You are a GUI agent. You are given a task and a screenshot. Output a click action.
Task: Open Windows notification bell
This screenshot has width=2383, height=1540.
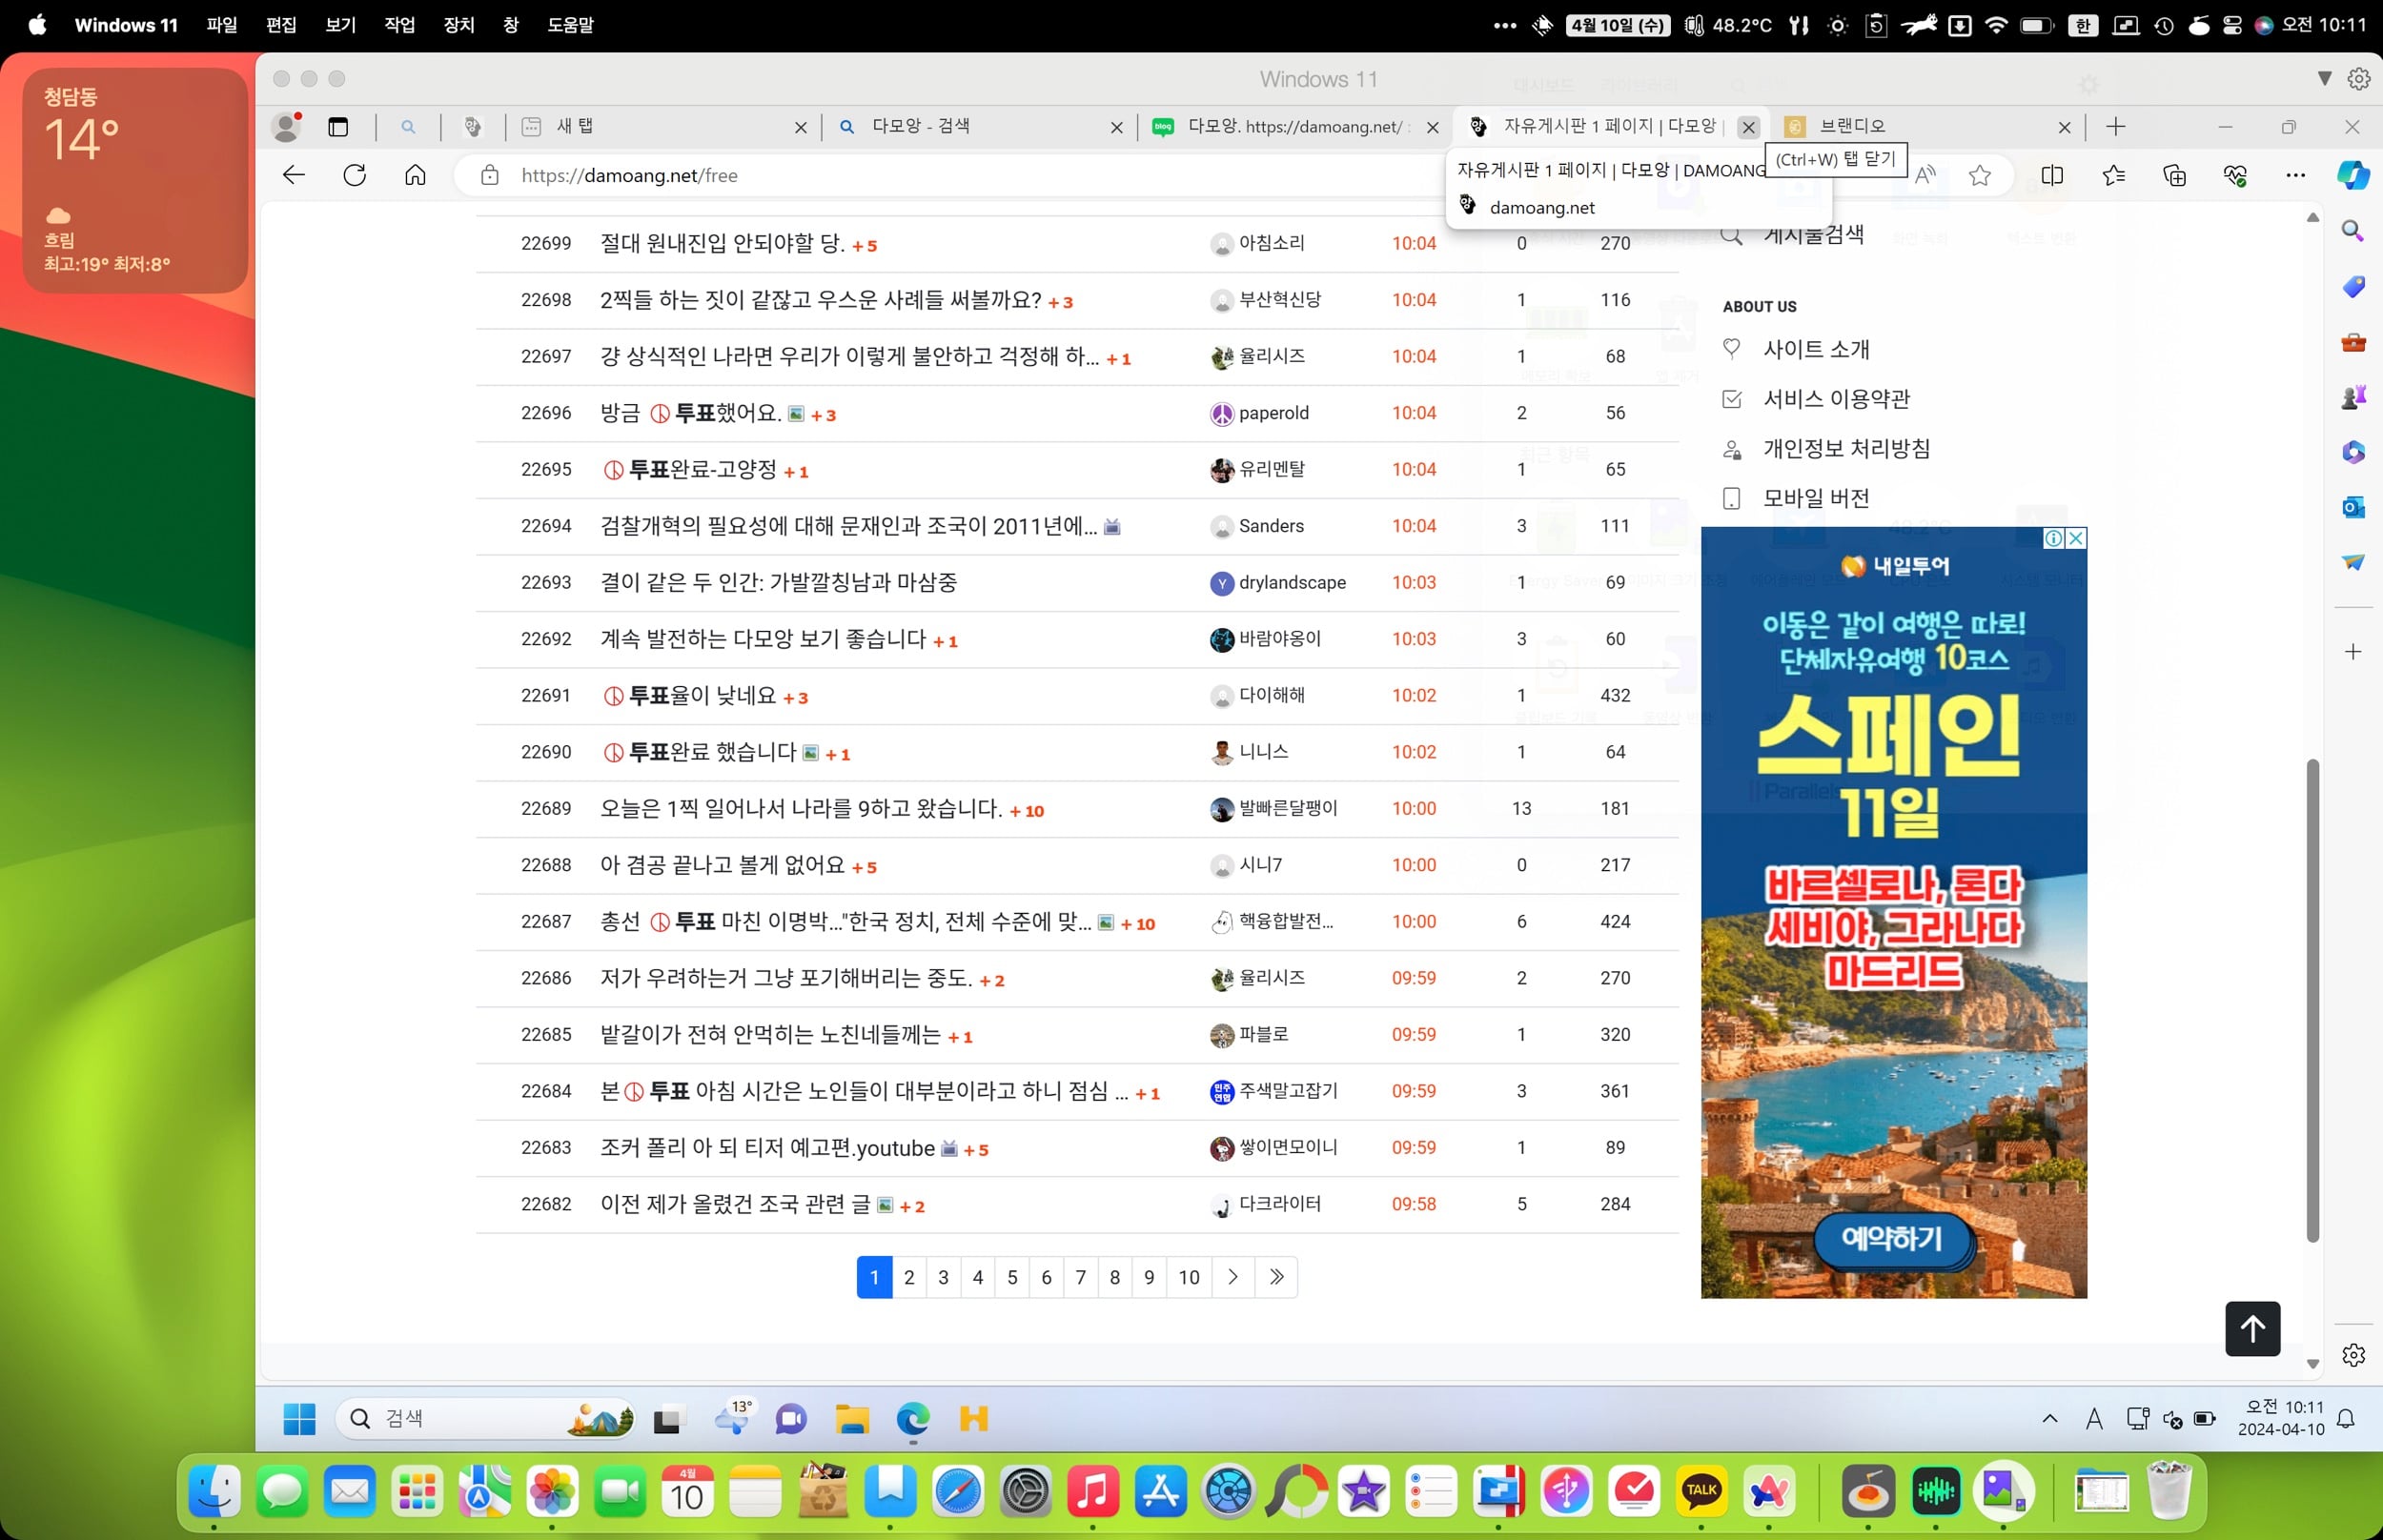2345,1418
